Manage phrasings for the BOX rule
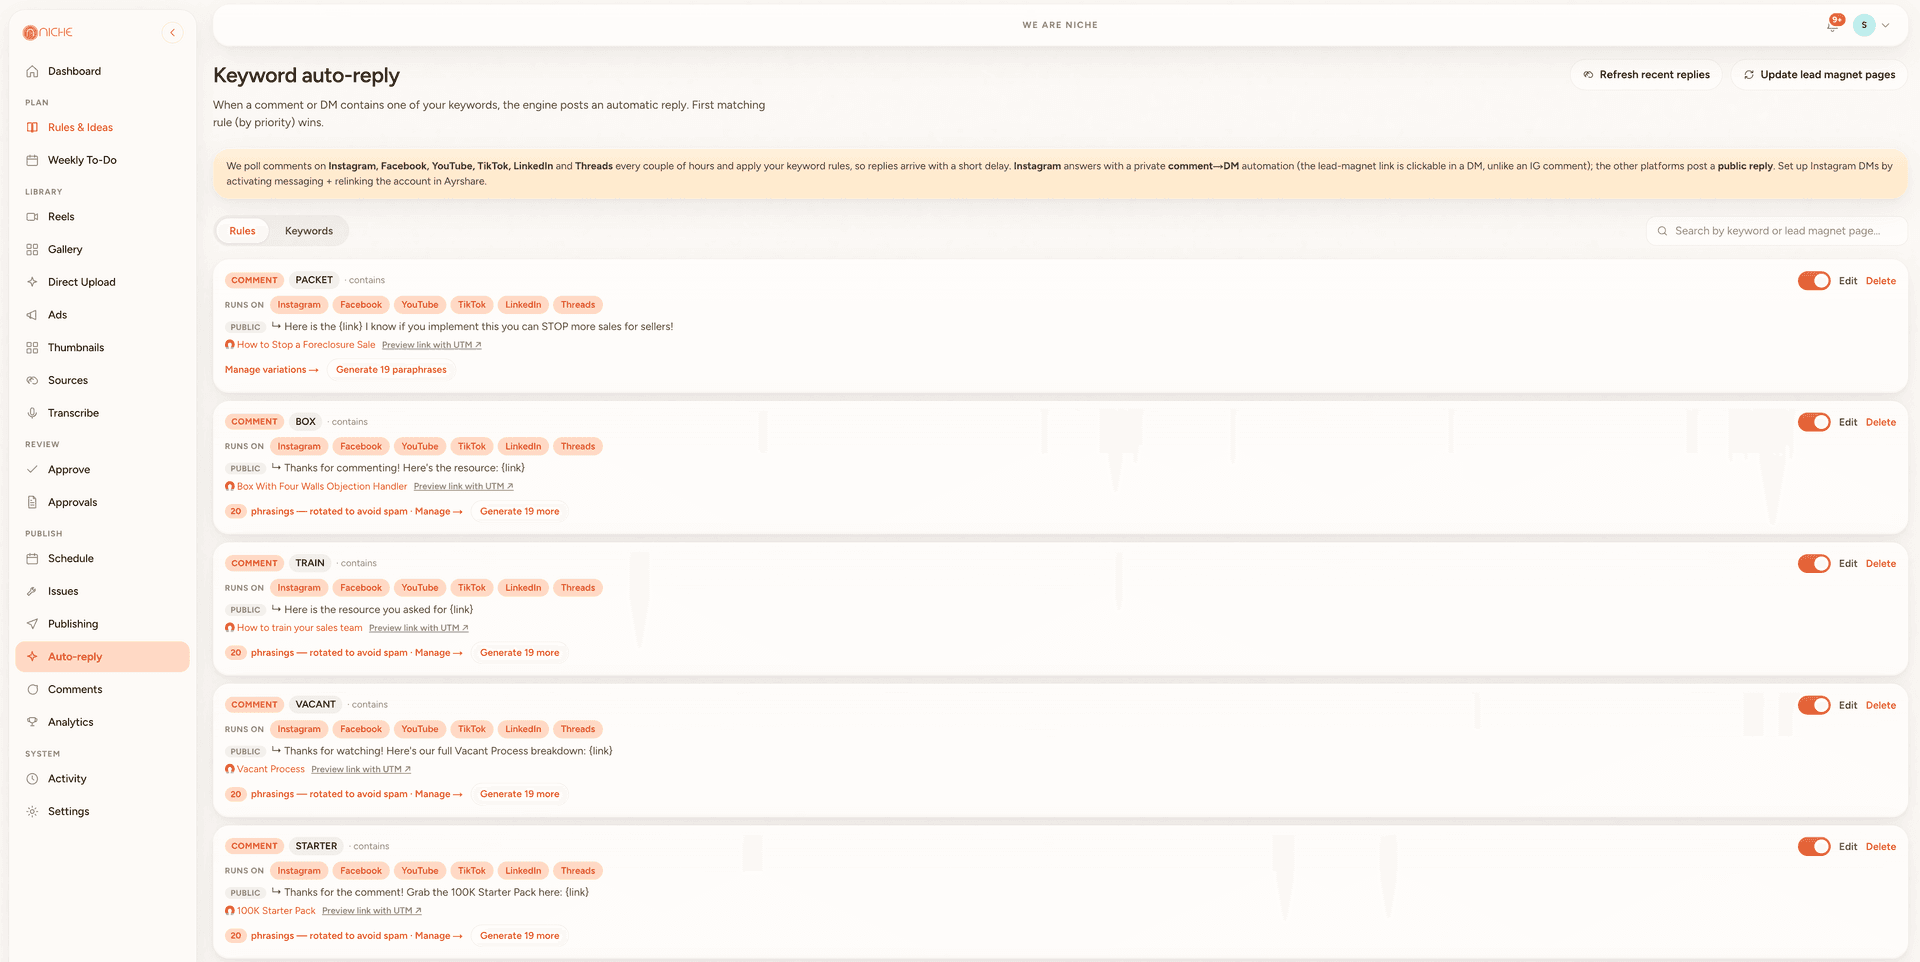Screen dimensions: 1920x962 pyautogui.click(x=438, y=512)
